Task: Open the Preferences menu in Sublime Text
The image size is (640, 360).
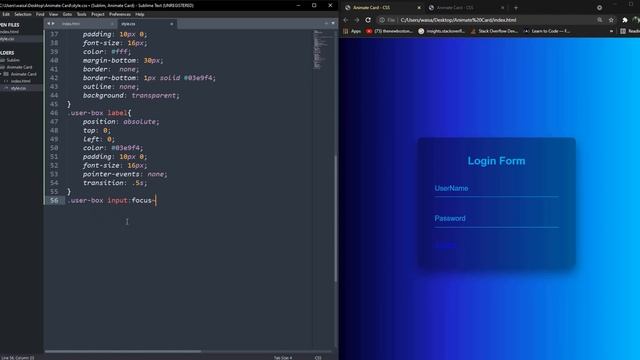Action: 120,14
